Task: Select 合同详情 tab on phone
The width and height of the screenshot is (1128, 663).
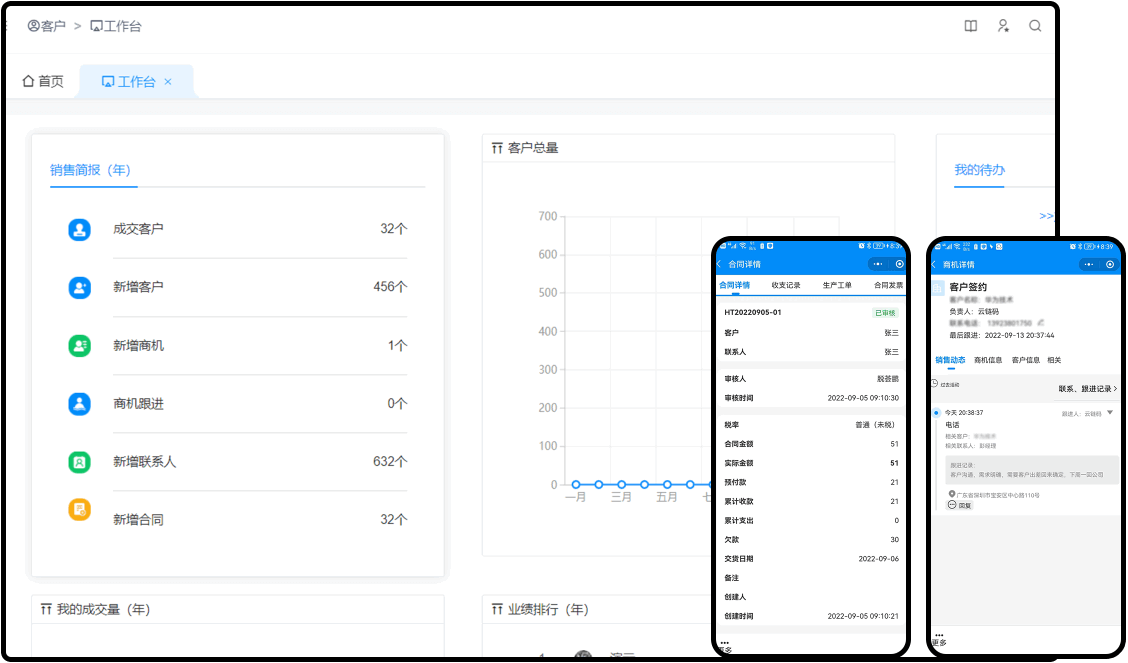Action: [734, 285]
